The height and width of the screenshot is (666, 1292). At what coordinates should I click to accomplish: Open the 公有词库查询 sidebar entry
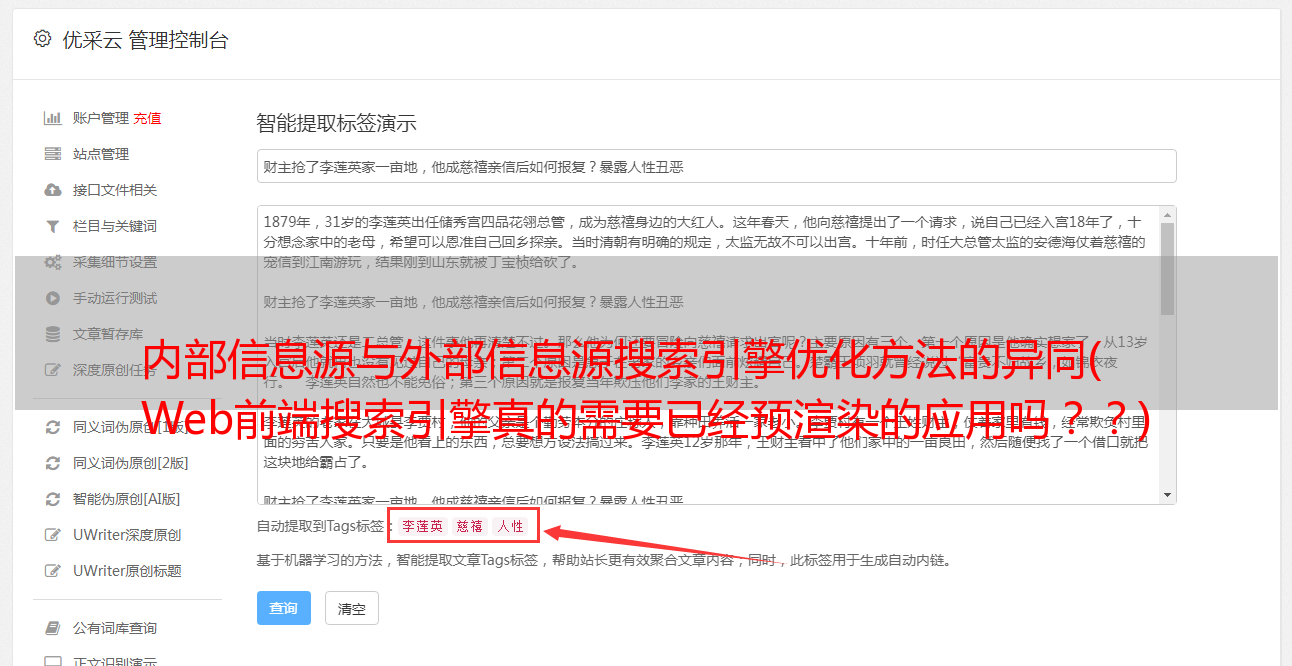(x=115, y=628)
